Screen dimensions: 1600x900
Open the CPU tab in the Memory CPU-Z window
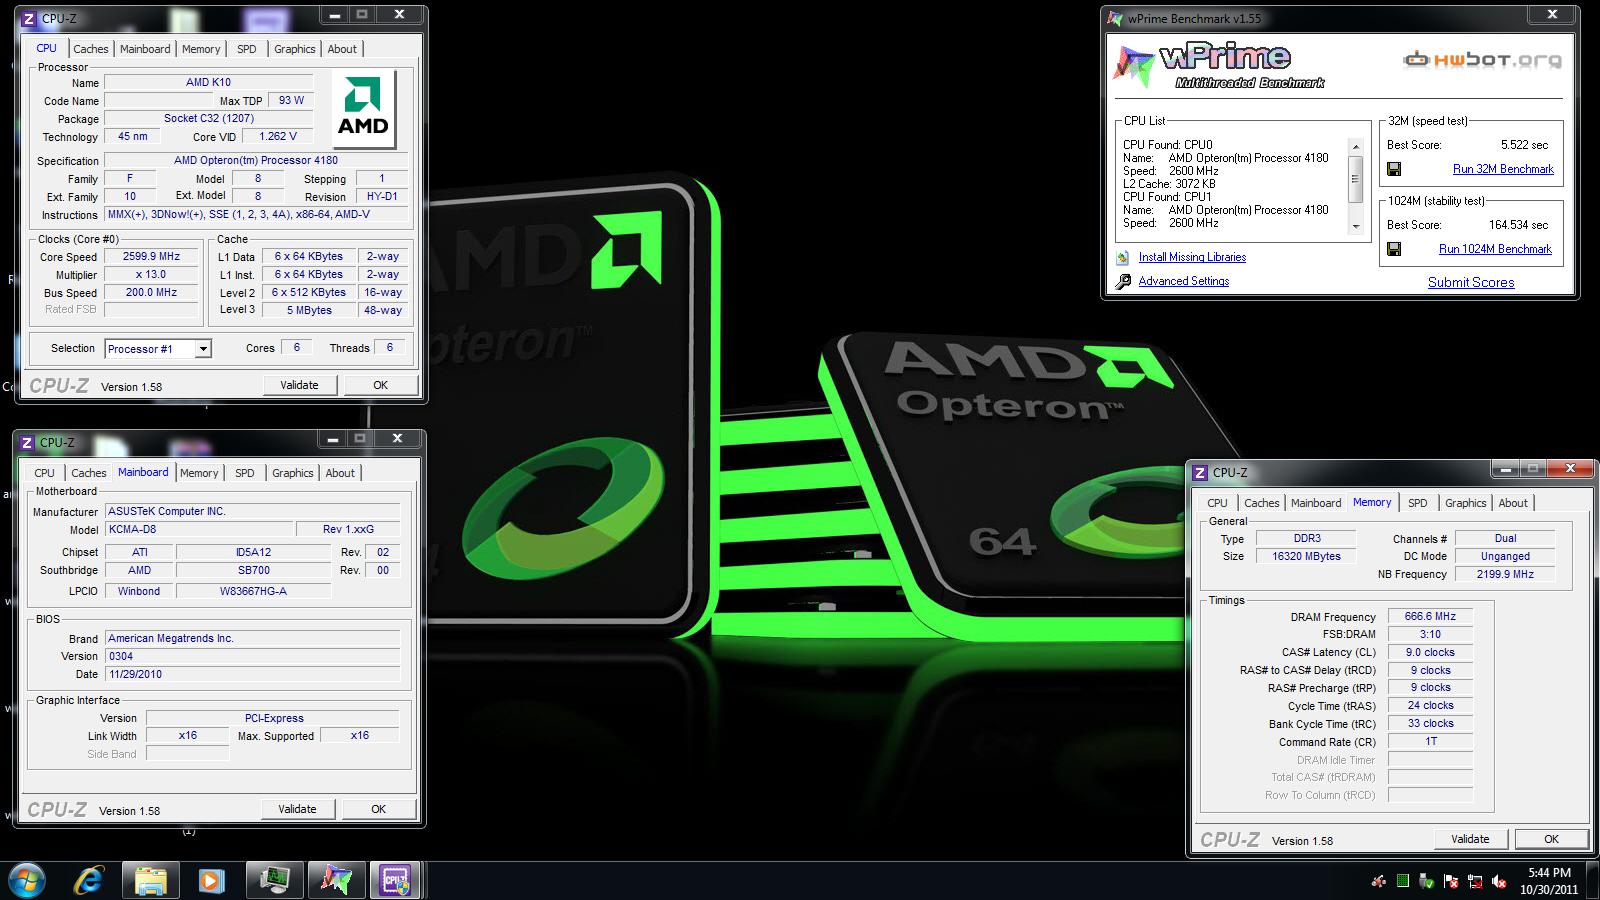1217,503
